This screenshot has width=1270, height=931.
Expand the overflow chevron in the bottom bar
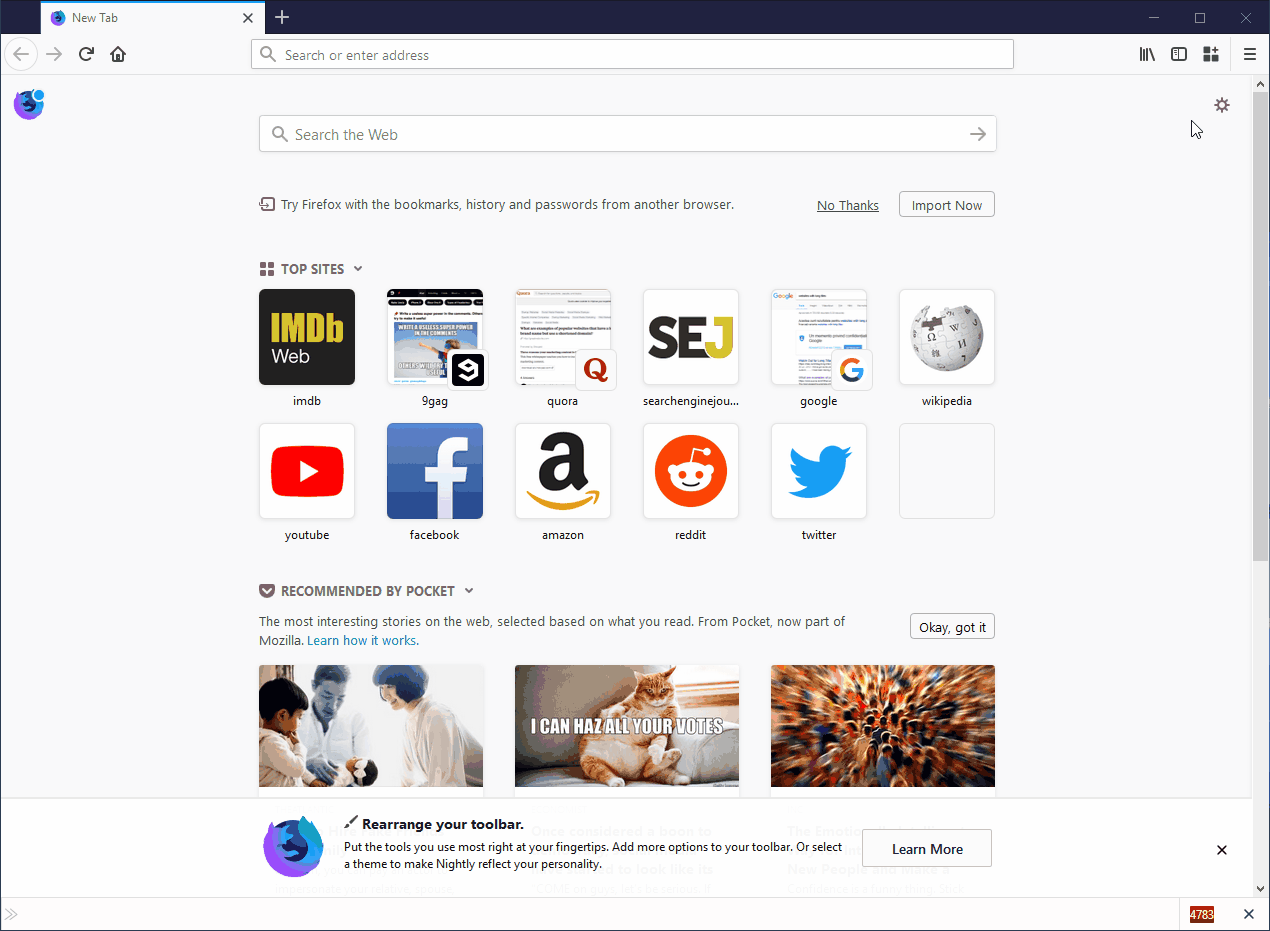point(11,914)
